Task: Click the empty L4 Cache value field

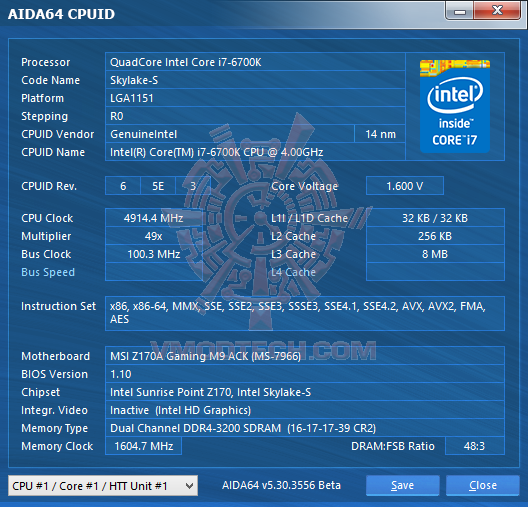Action: coord(435,272)
